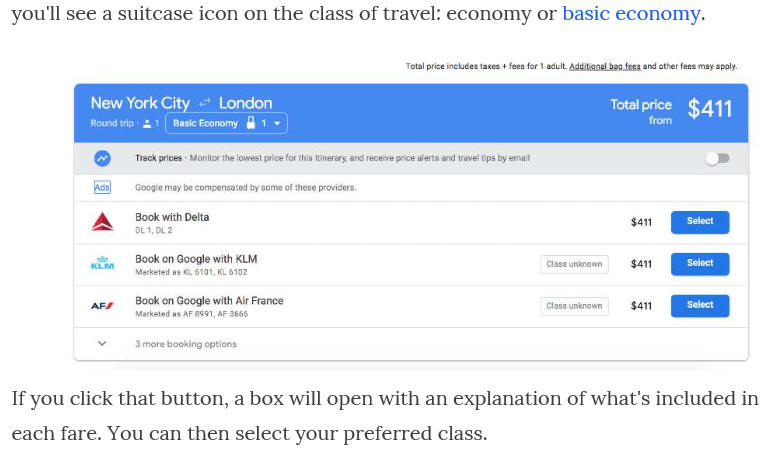778x454 pixels.
Task: Click the 3 more booking options text
Action: tap(186, 344)
